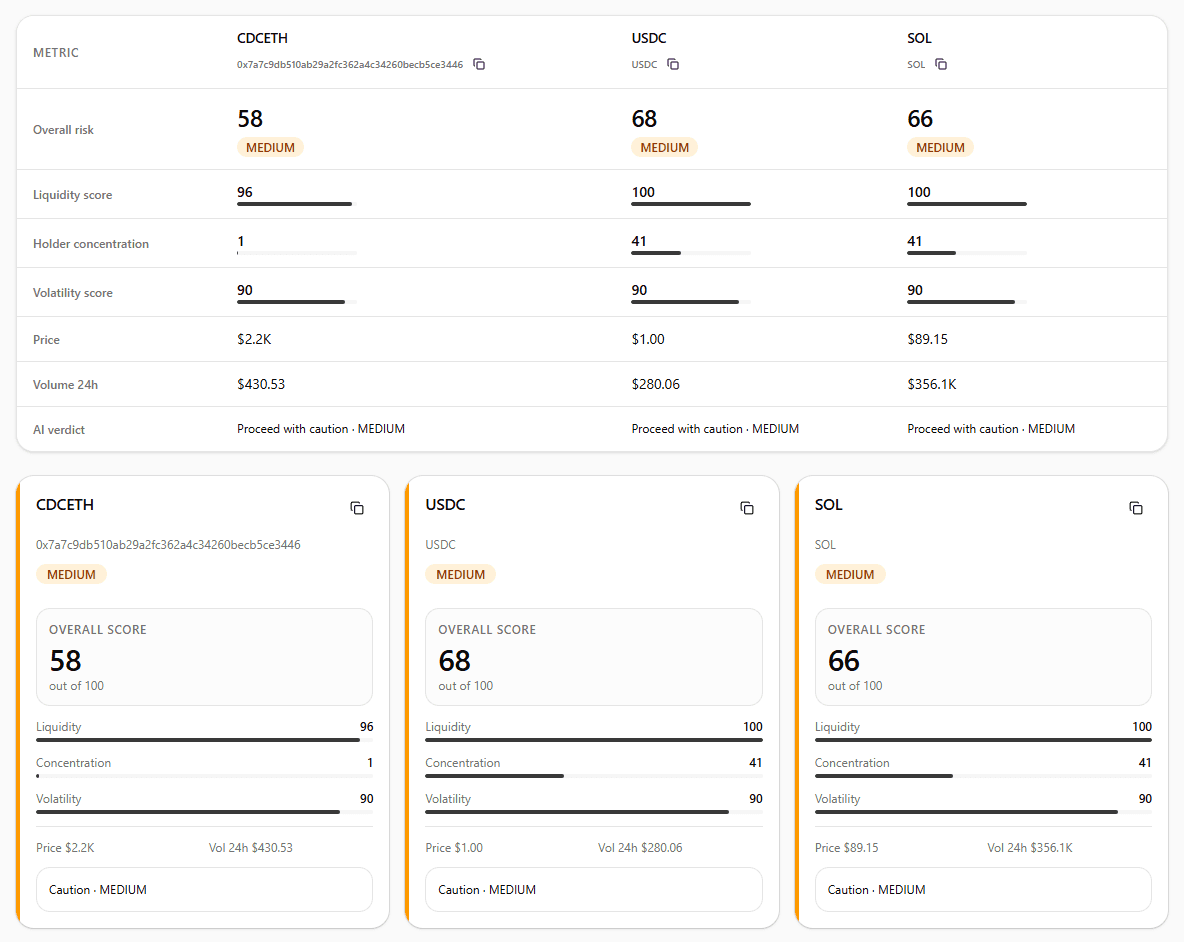1184x942 pixels.
Task: Click the contract address on the CDCETH card
Action: point(168,545)
